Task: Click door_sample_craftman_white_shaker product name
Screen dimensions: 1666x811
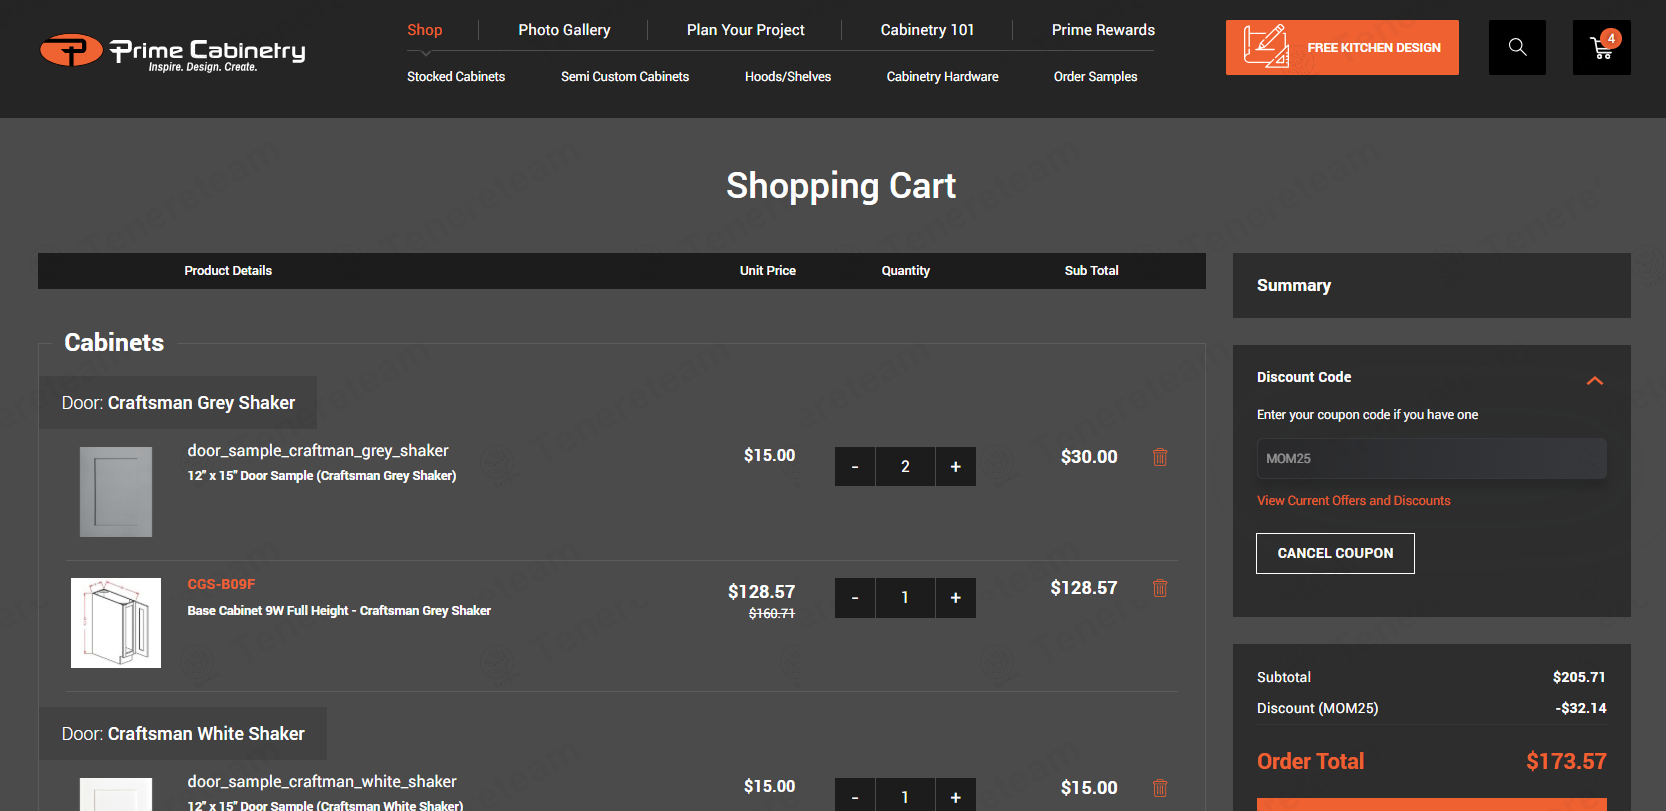Action: pyautogui.click(x=322, y=782)
